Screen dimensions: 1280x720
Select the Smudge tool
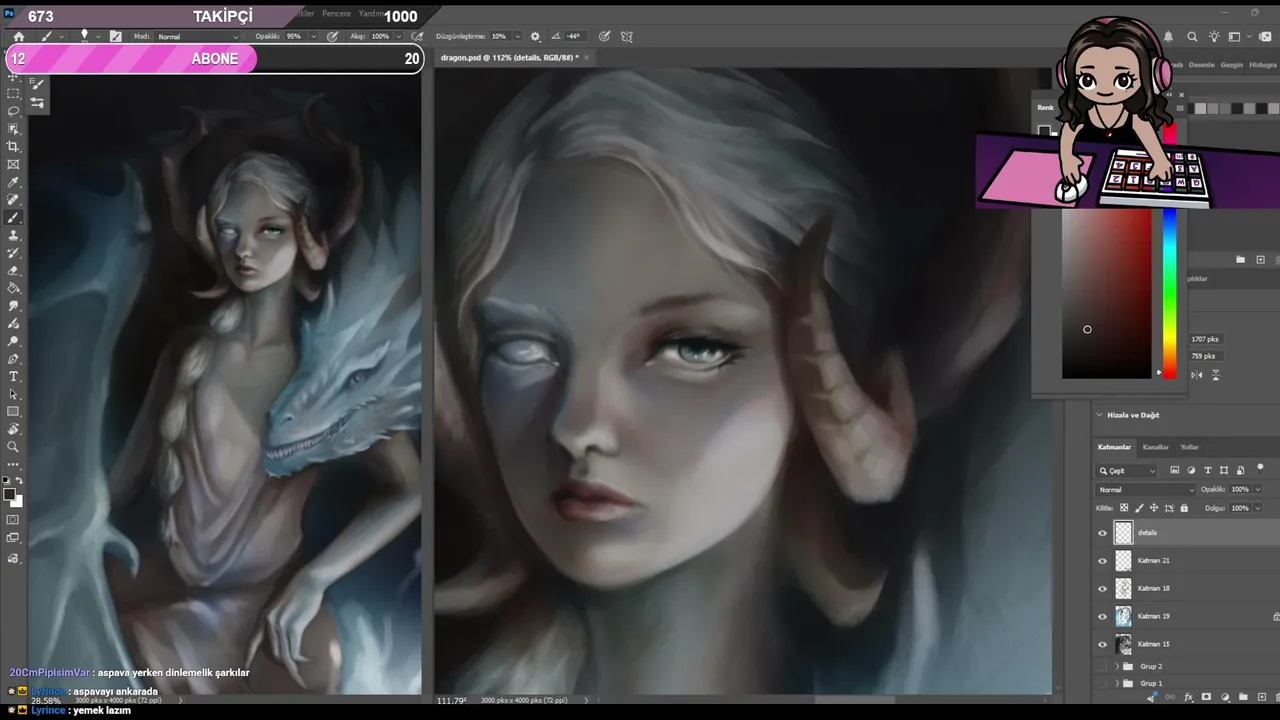click(13, 306)
